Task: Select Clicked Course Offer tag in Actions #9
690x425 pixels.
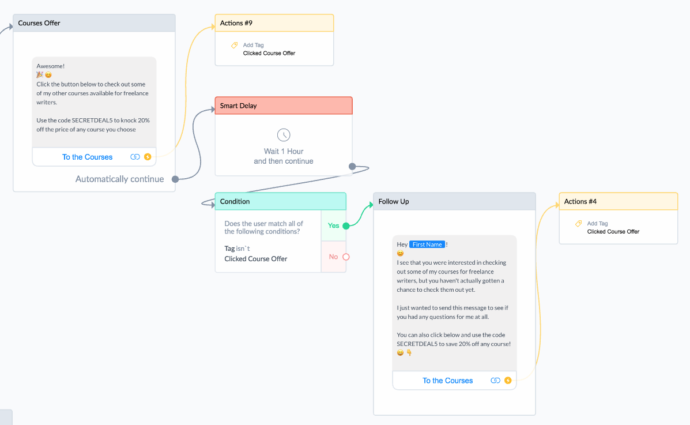Action: [x=269, y=53]
